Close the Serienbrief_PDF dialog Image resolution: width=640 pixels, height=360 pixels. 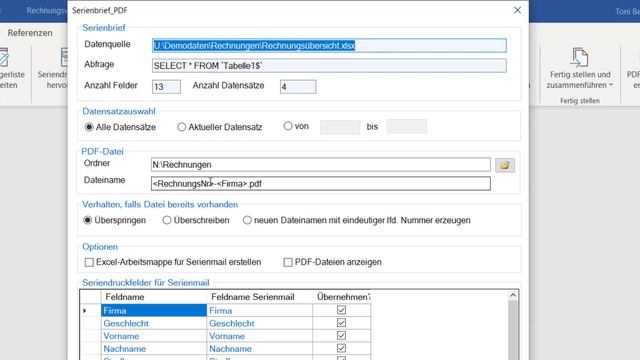517,10
